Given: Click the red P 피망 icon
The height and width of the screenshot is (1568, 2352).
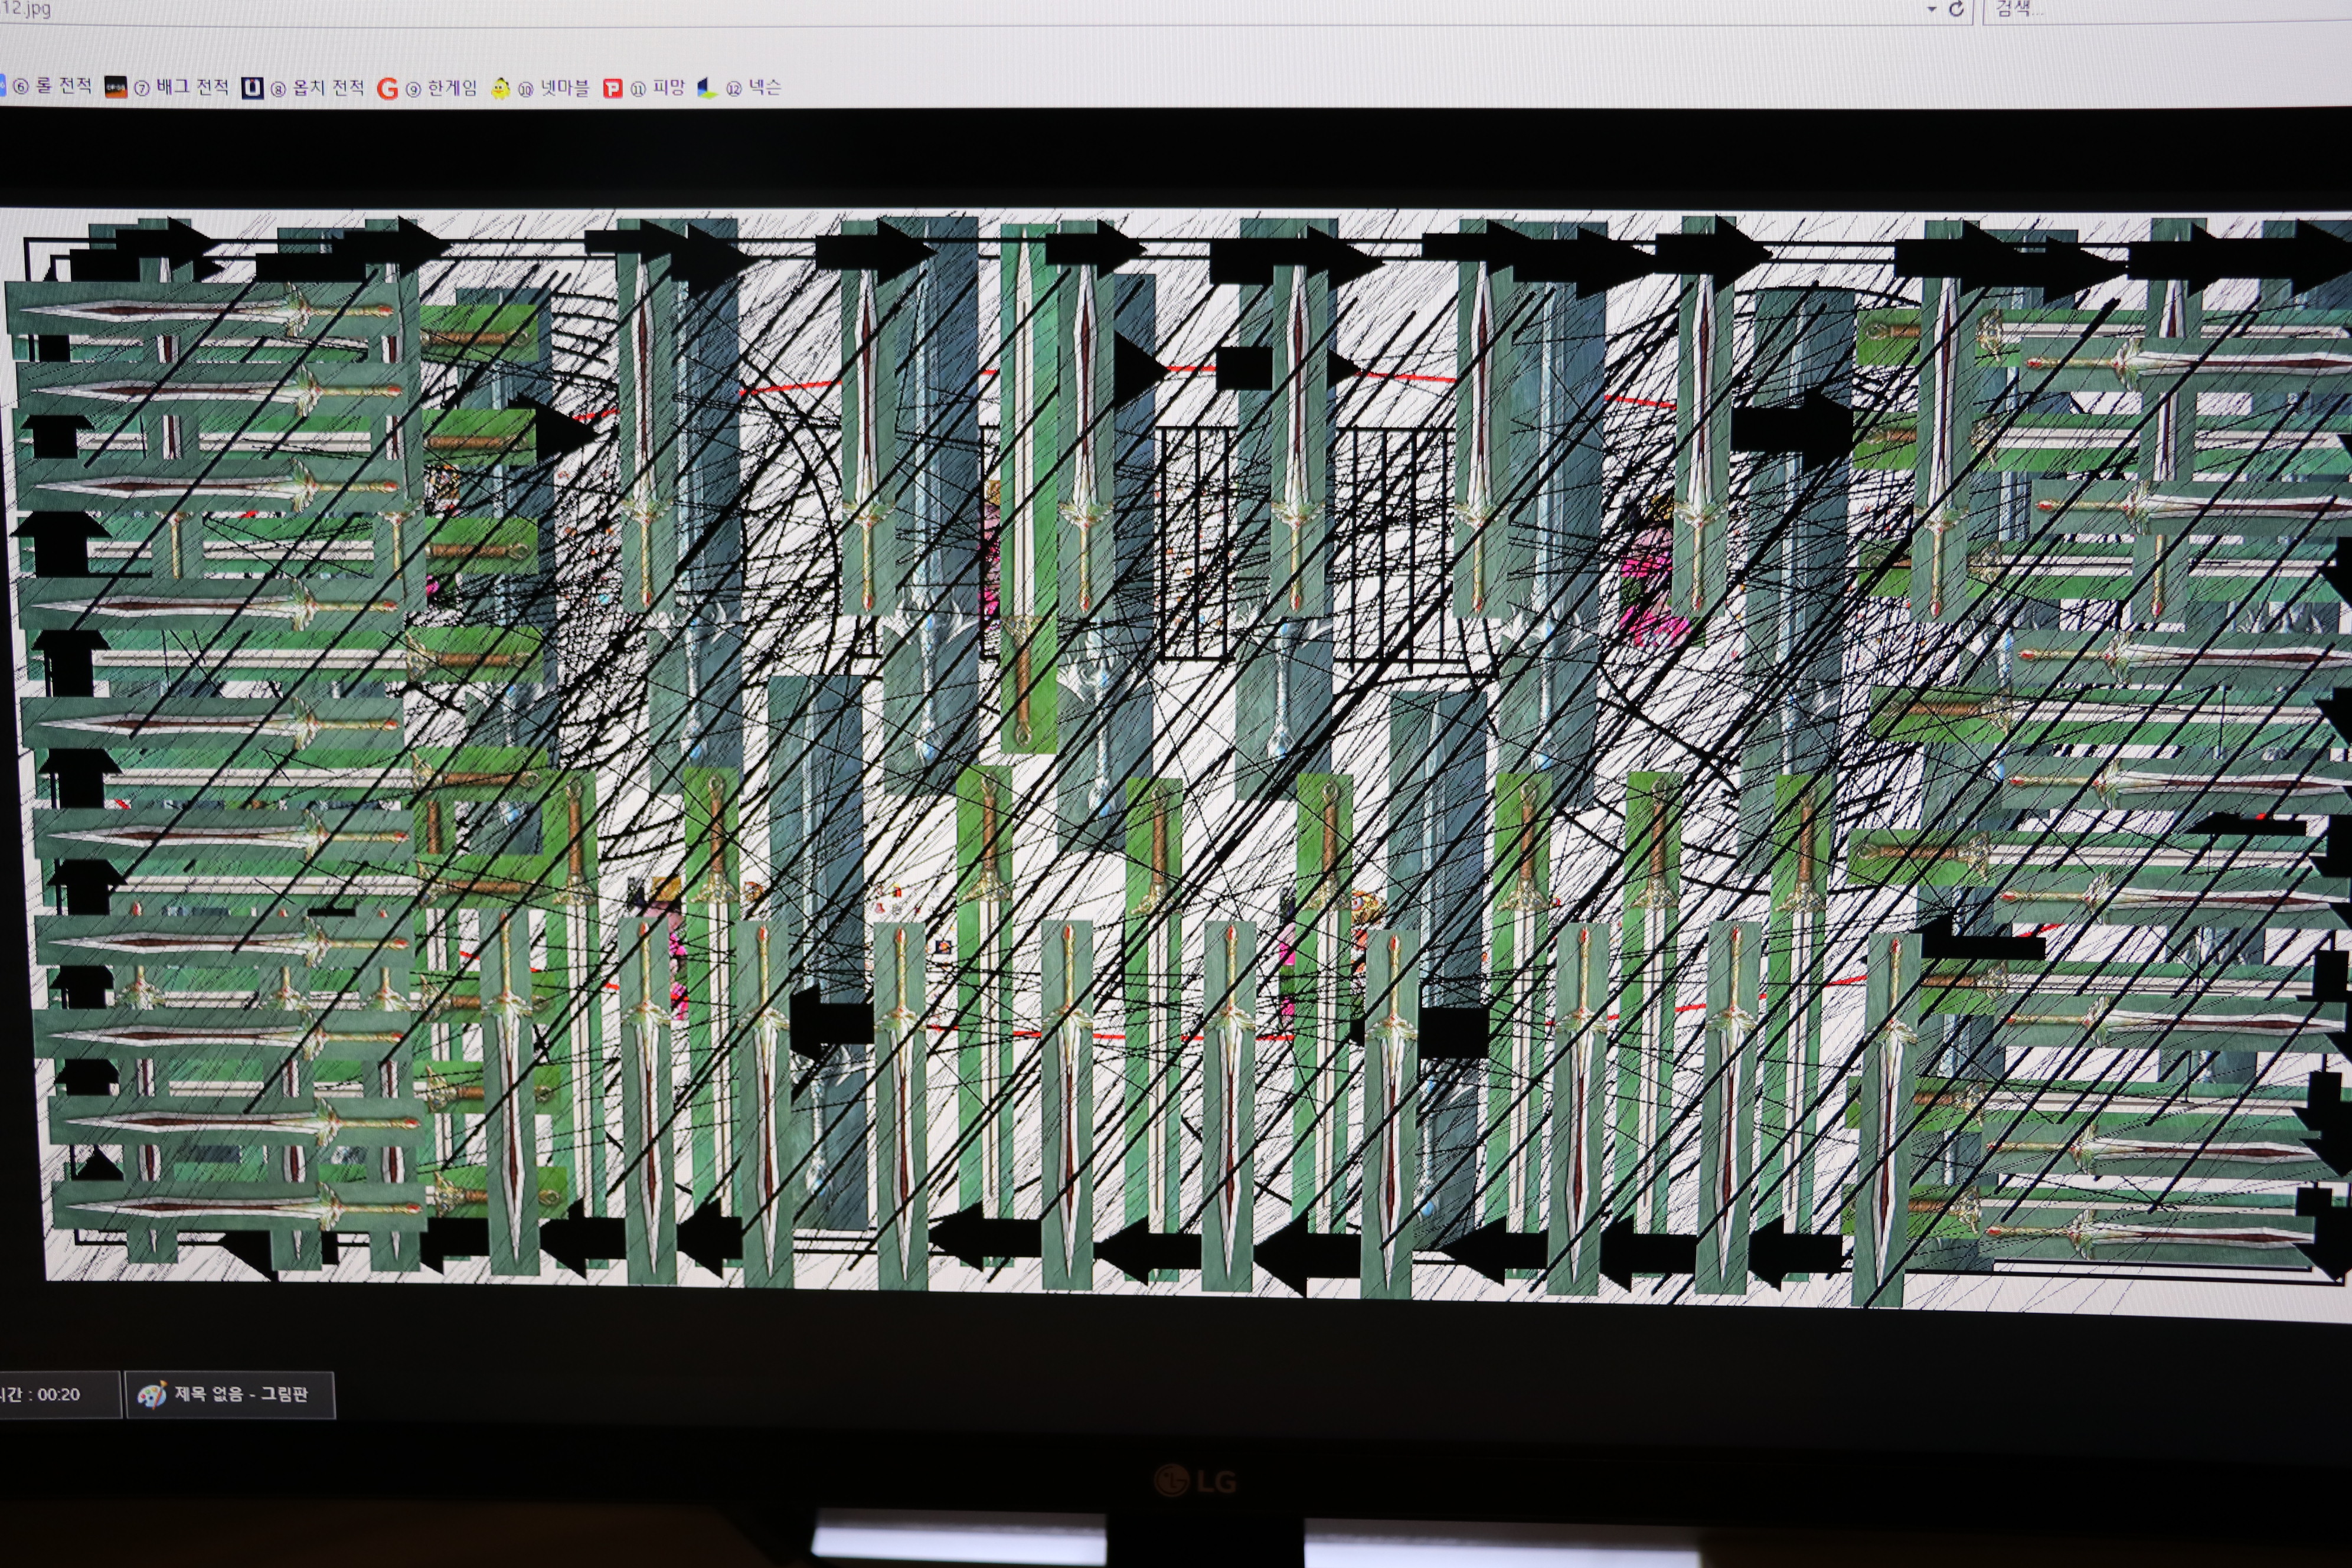Looking at the screenshot, I should 612,89.
